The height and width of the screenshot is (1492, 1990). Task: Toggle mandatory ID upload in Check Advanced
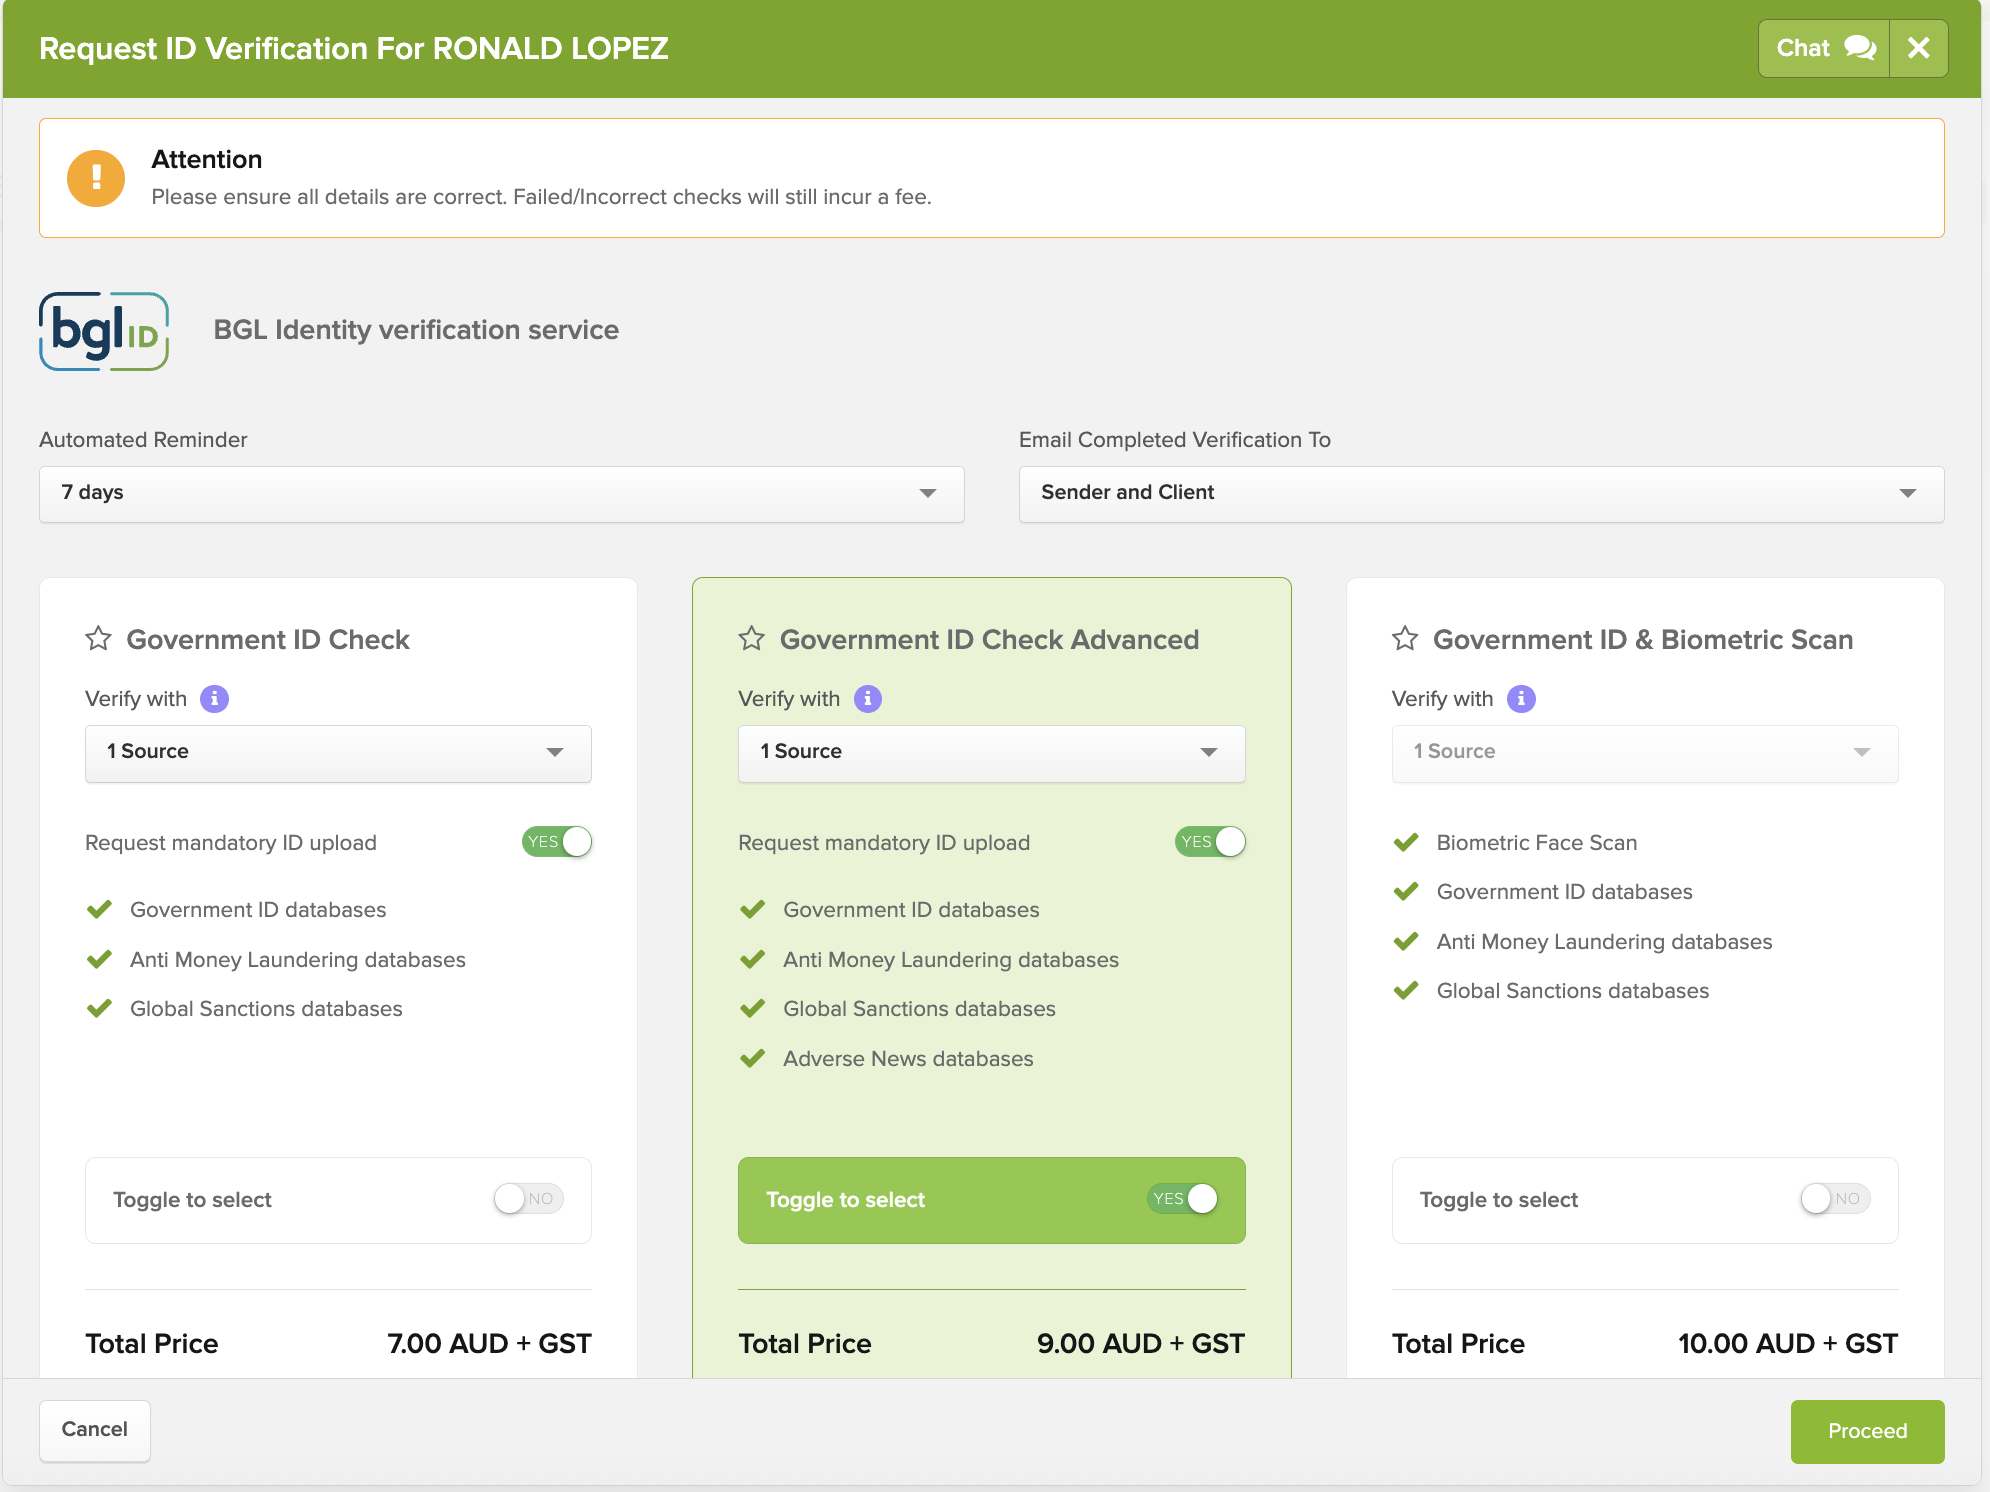pos(1210,842)
